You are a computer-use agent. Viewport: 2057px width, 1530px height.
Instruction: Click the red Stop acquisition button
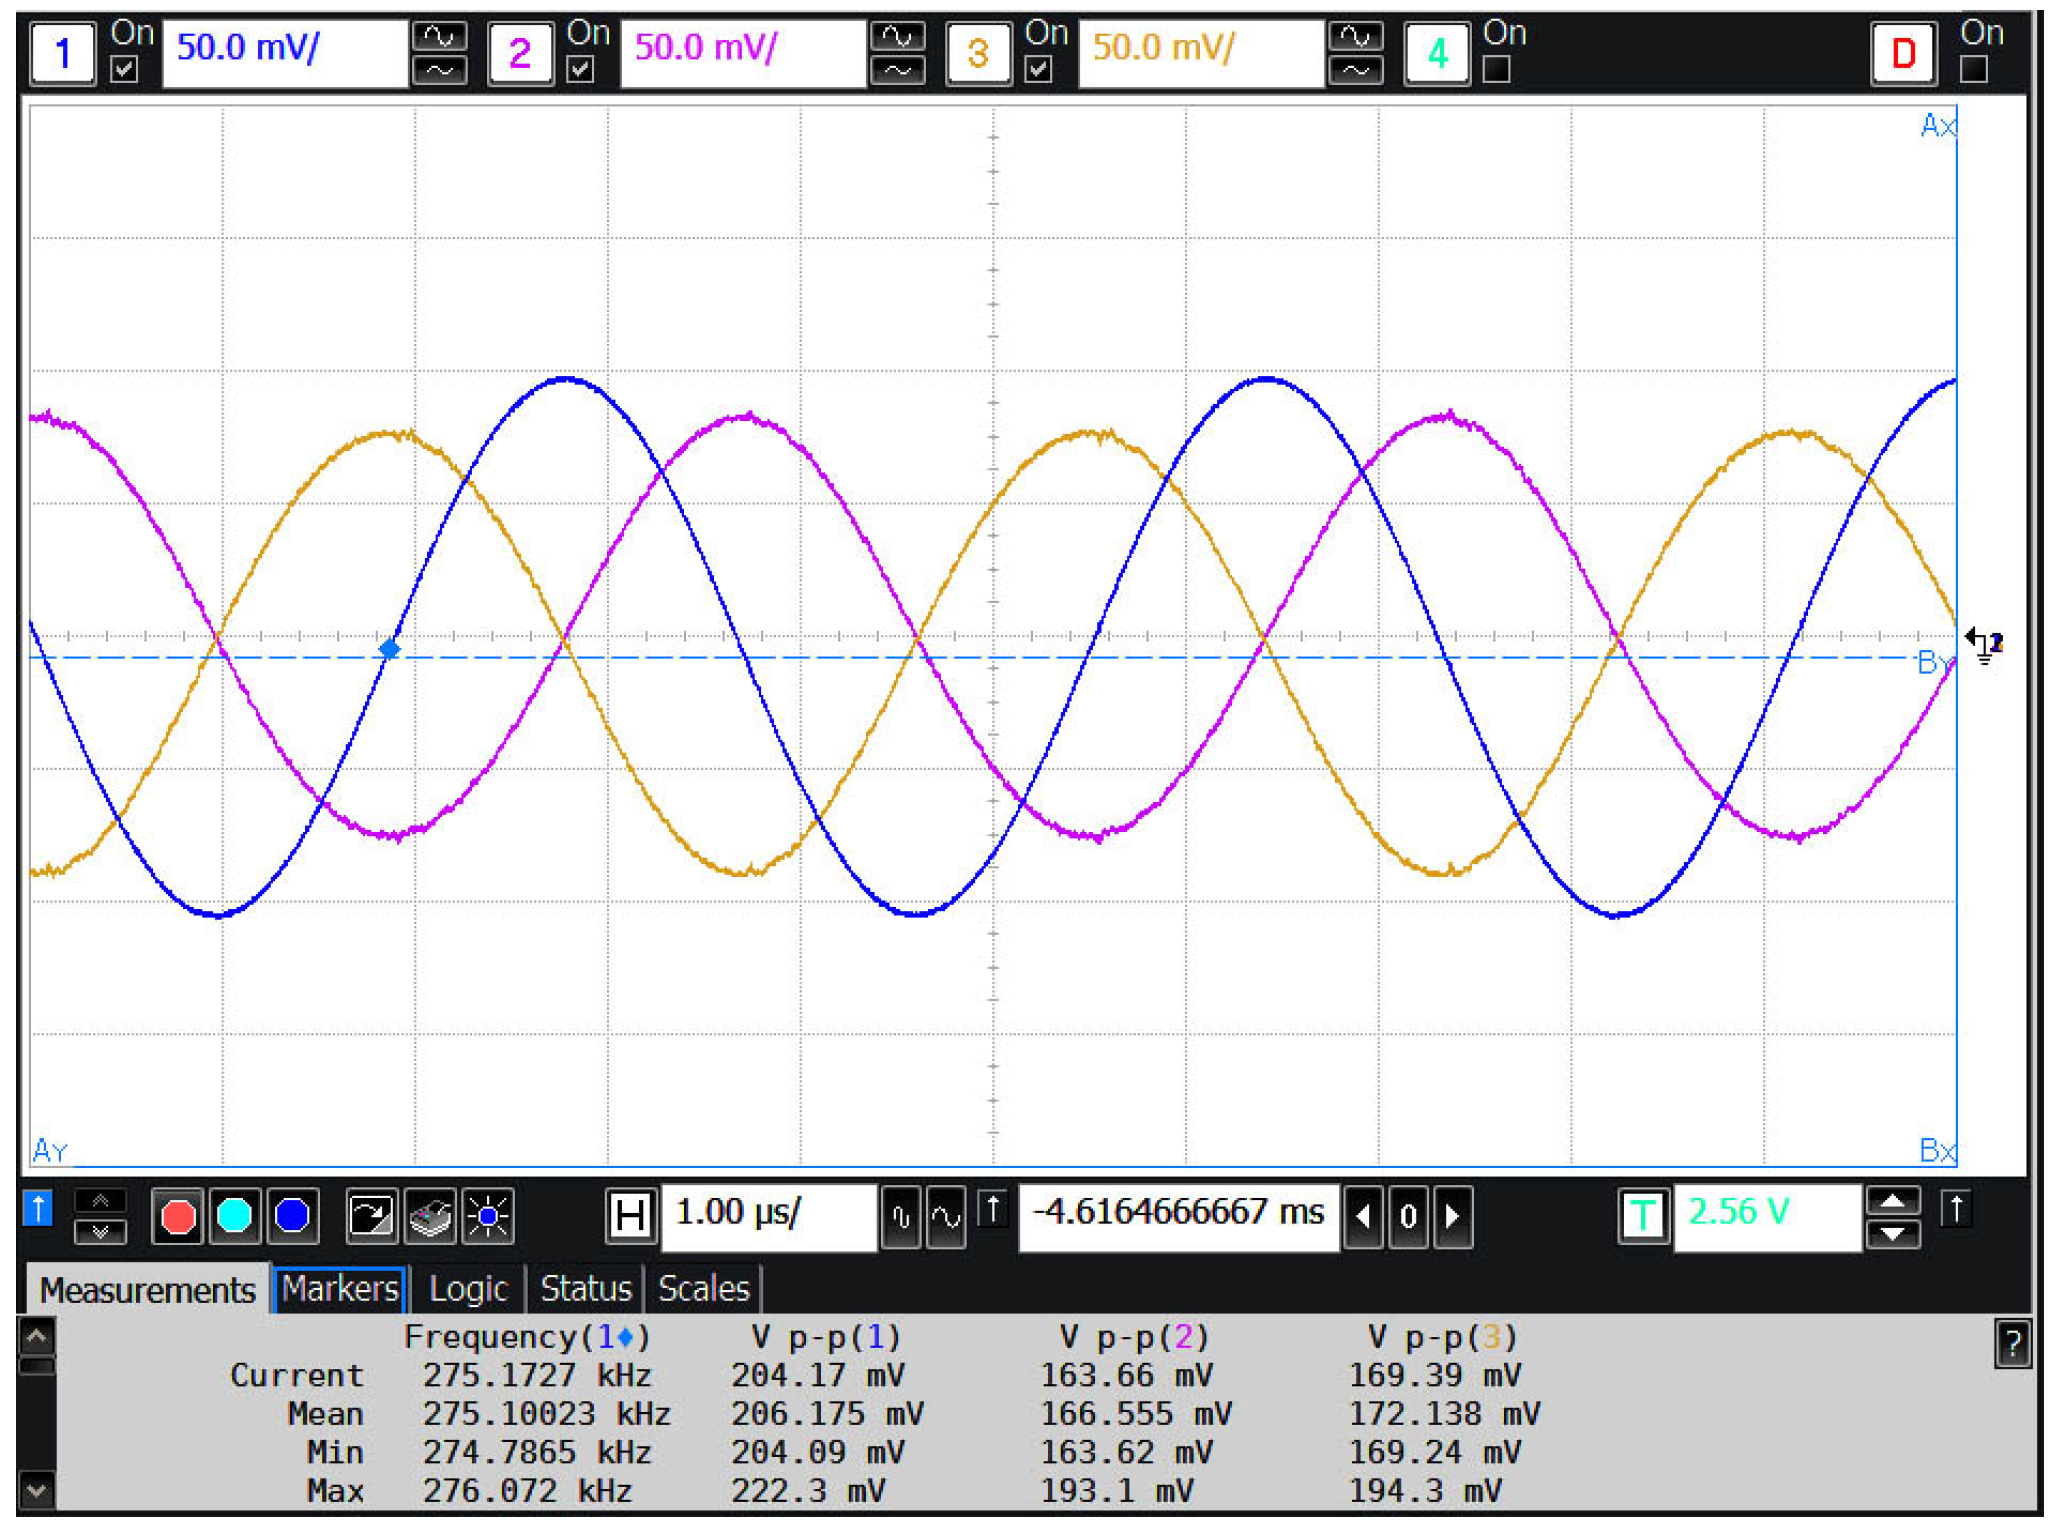(178, 1217)
